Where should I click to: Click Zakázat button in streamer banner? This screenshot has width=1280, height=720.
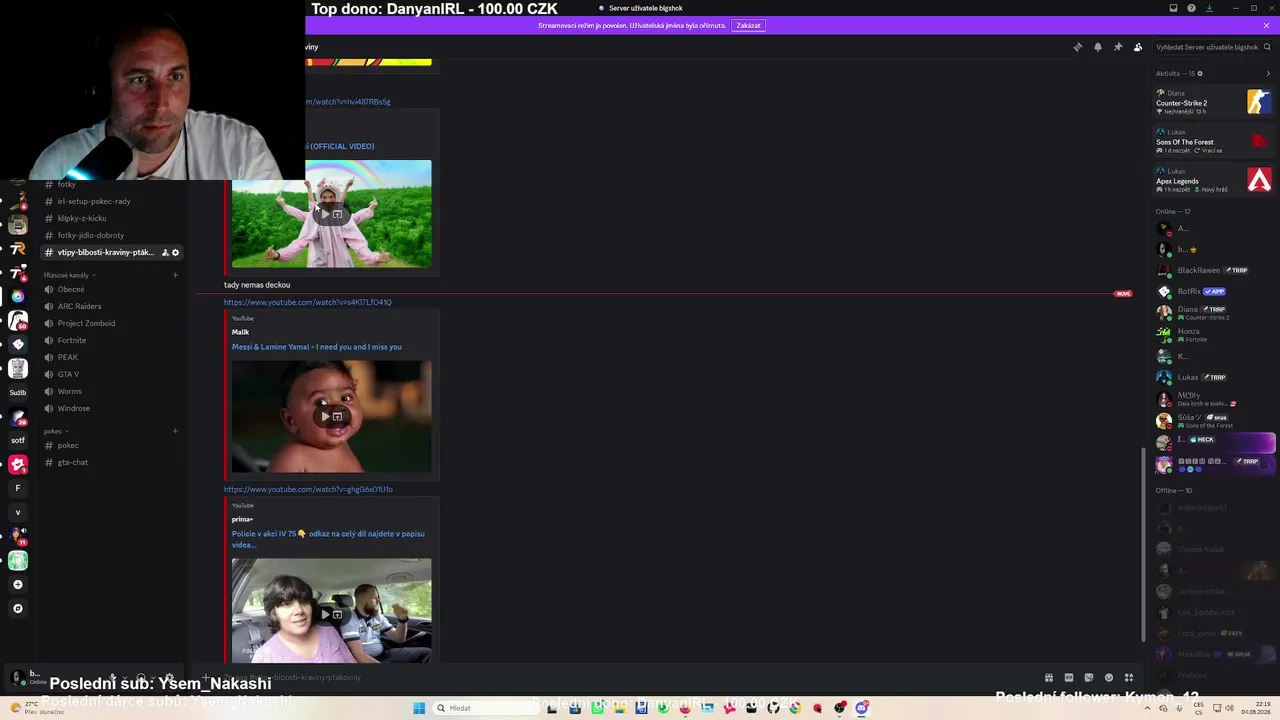(x=748, y=25)
